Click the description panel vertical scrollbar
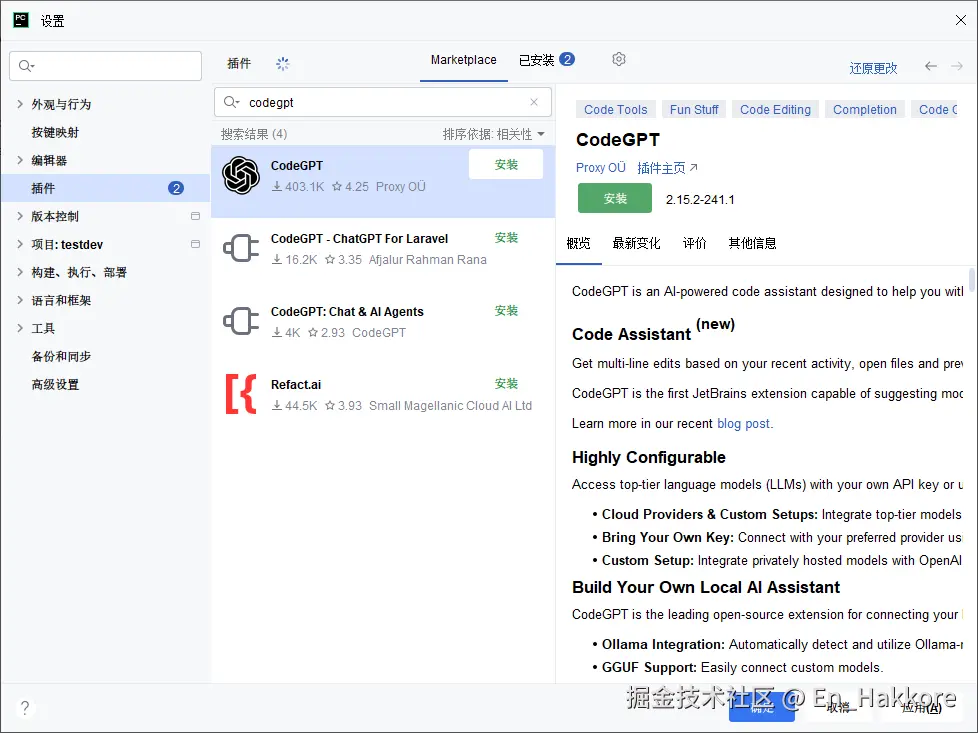 pos(971,279)
